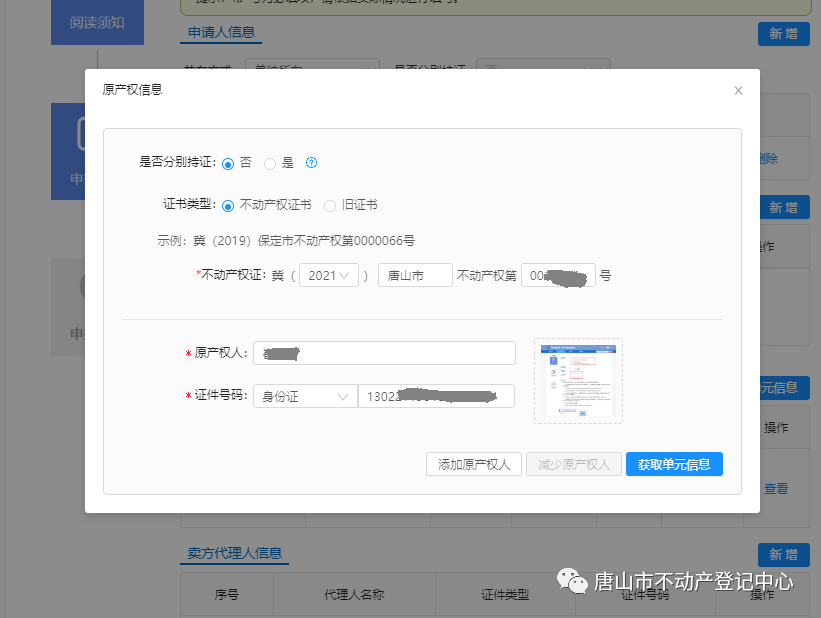Image resolution: width=821 pixels, height=618 pixels.
Task: Click 新增 next to 卖方代理人信息
Action: point(783,554)
